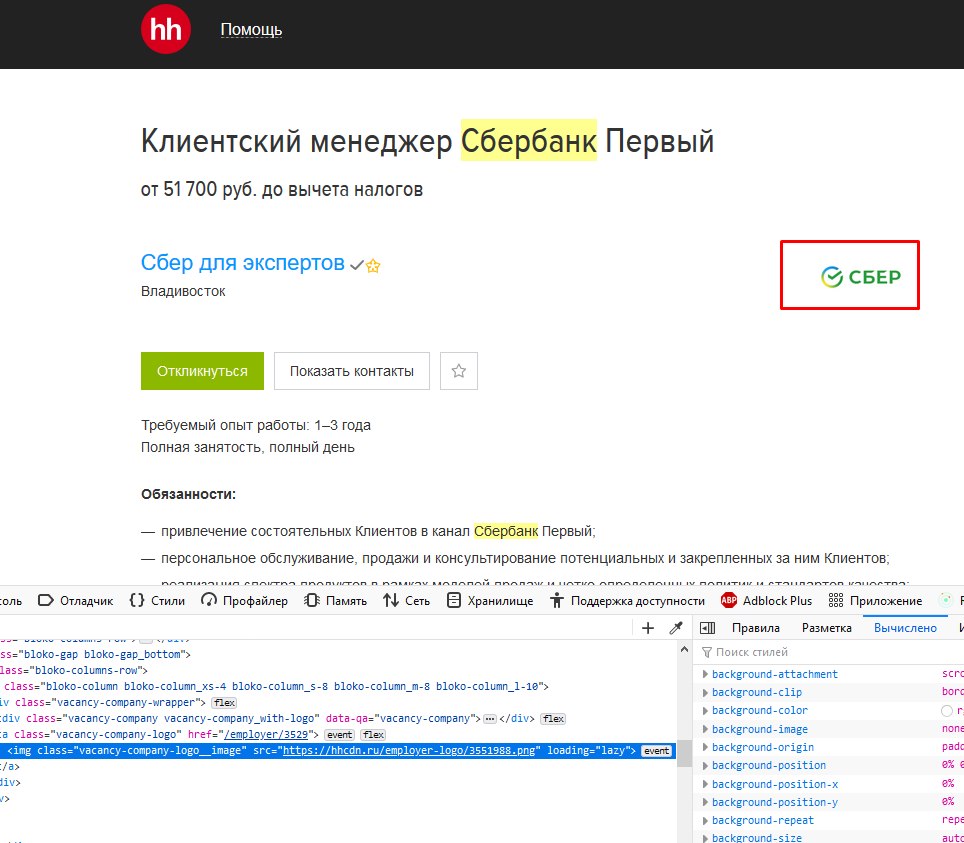Click the flex badge on vacancy-company-logo anchor
The image size is (964, 843).
point(373,734)
